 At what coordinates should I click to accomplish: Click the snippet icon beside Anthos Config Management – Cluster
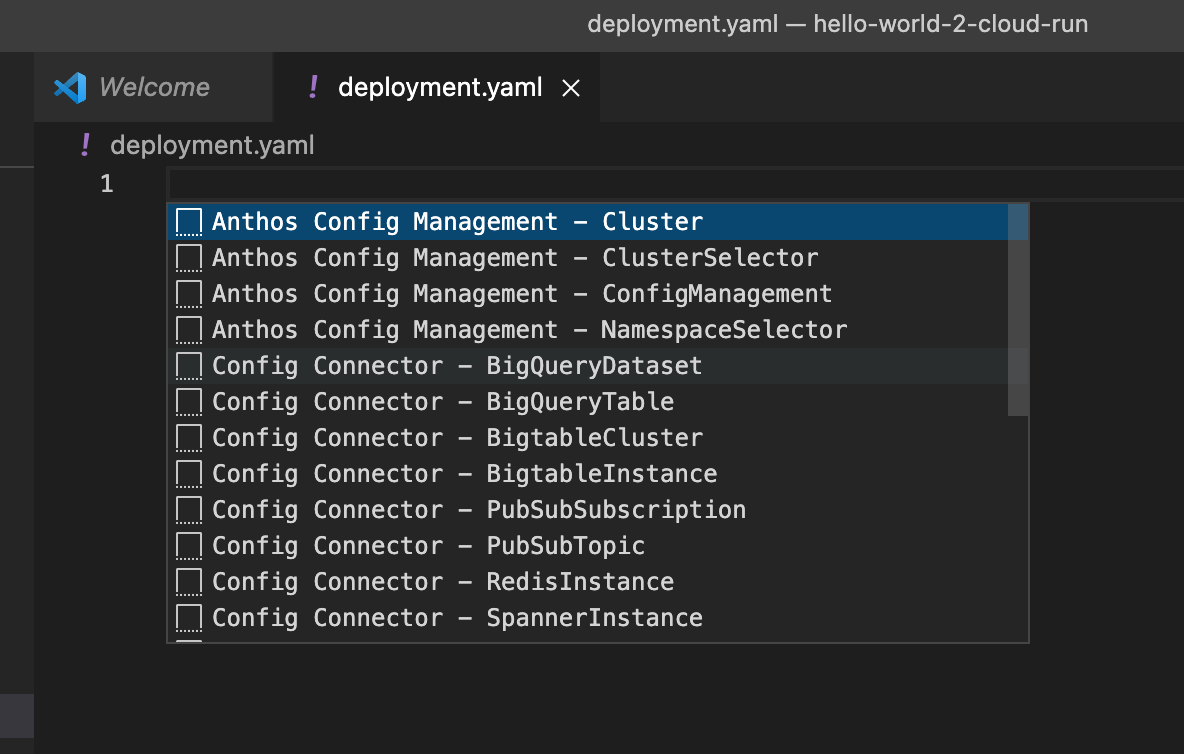click(x=188, y=221)
